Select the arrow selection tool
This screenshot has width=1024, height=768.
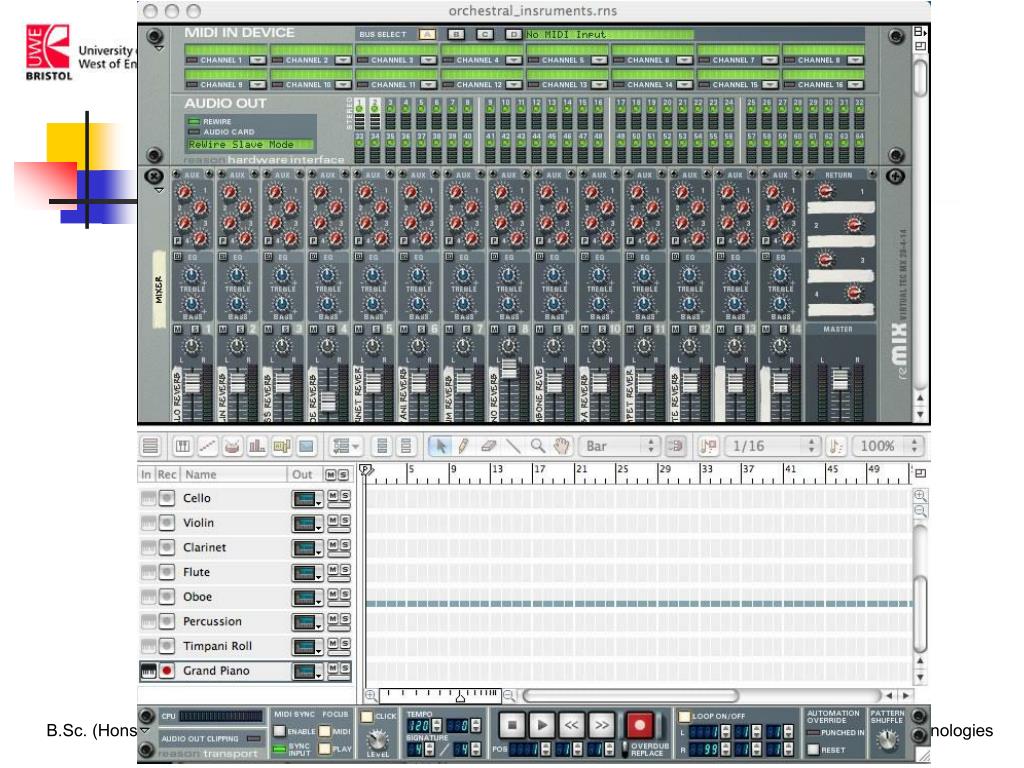coord(440,446)
